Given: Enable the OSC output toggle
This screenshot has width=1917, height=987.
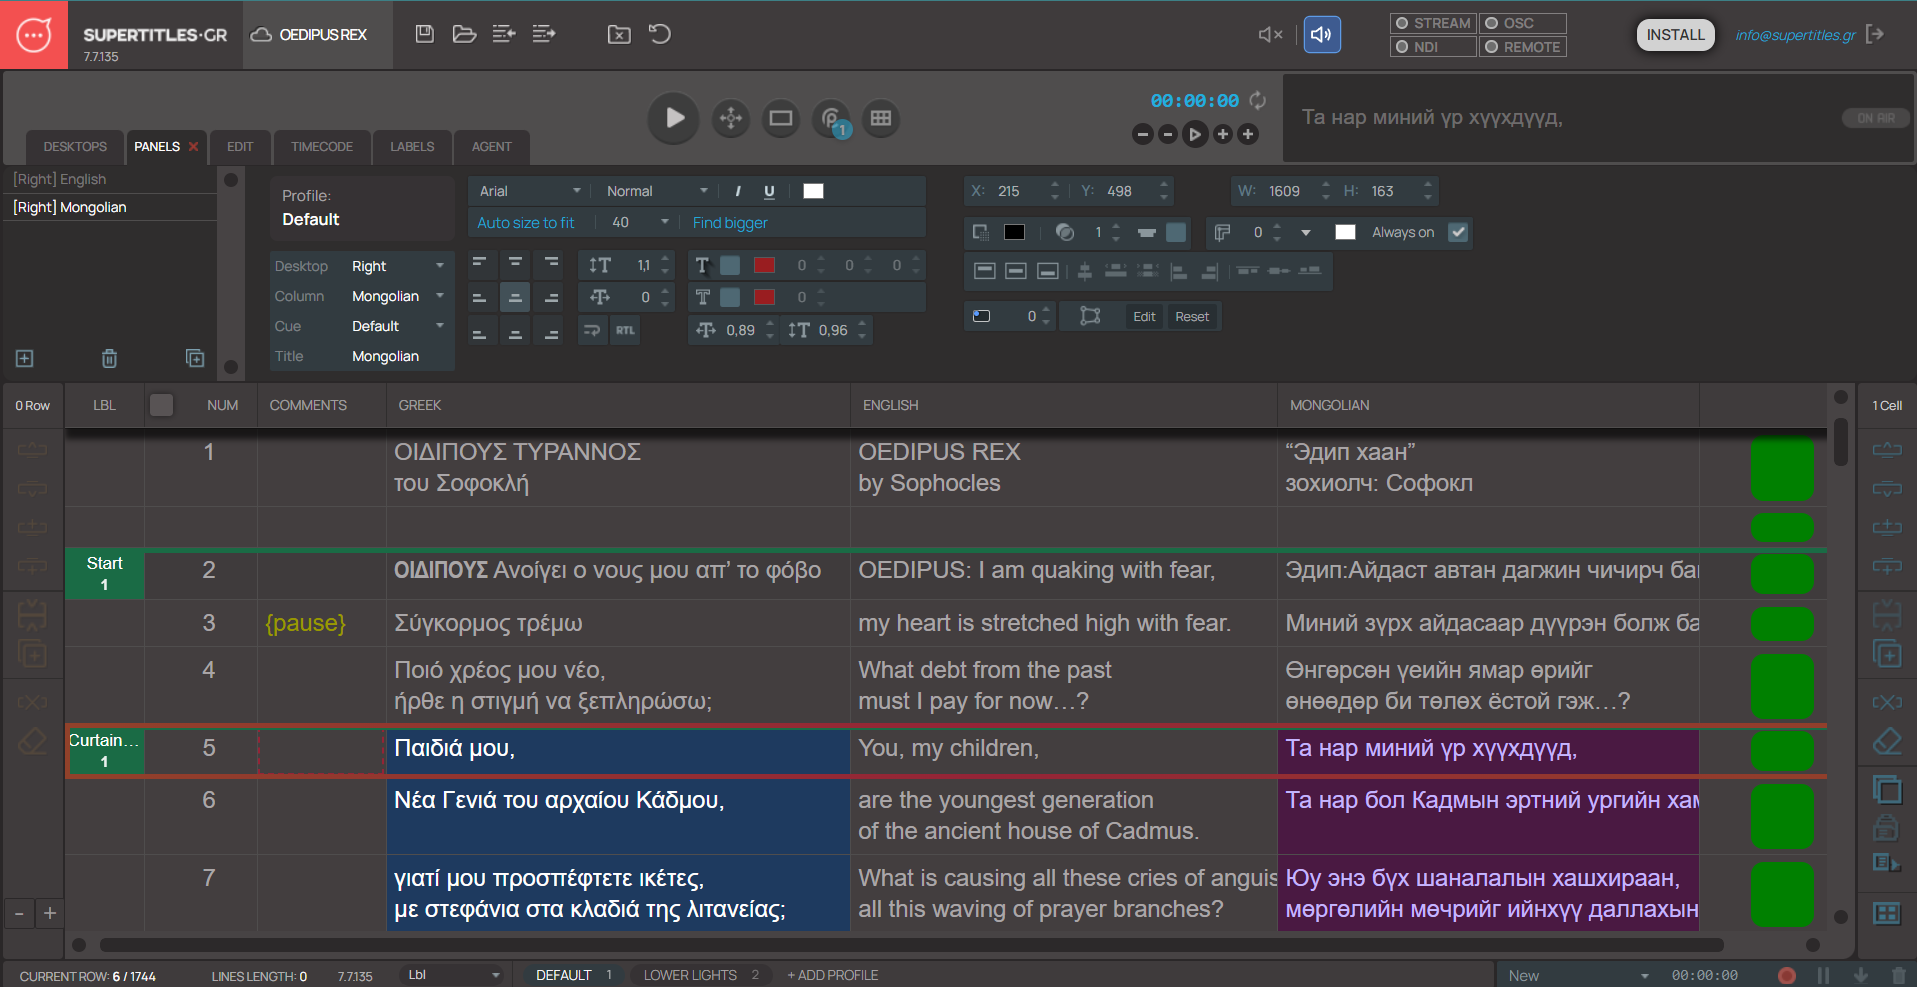Looking at the screenshot, I should (1523, 23).
